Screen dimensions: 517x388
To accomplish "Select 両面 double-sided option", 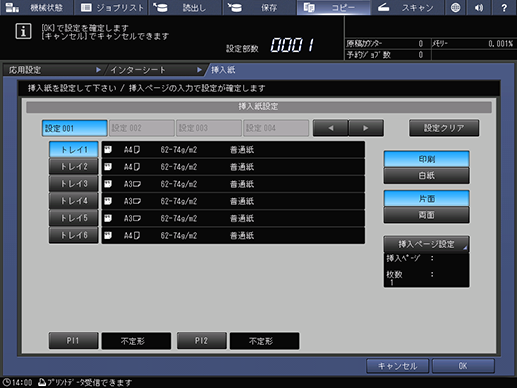I will click(427, 215).
